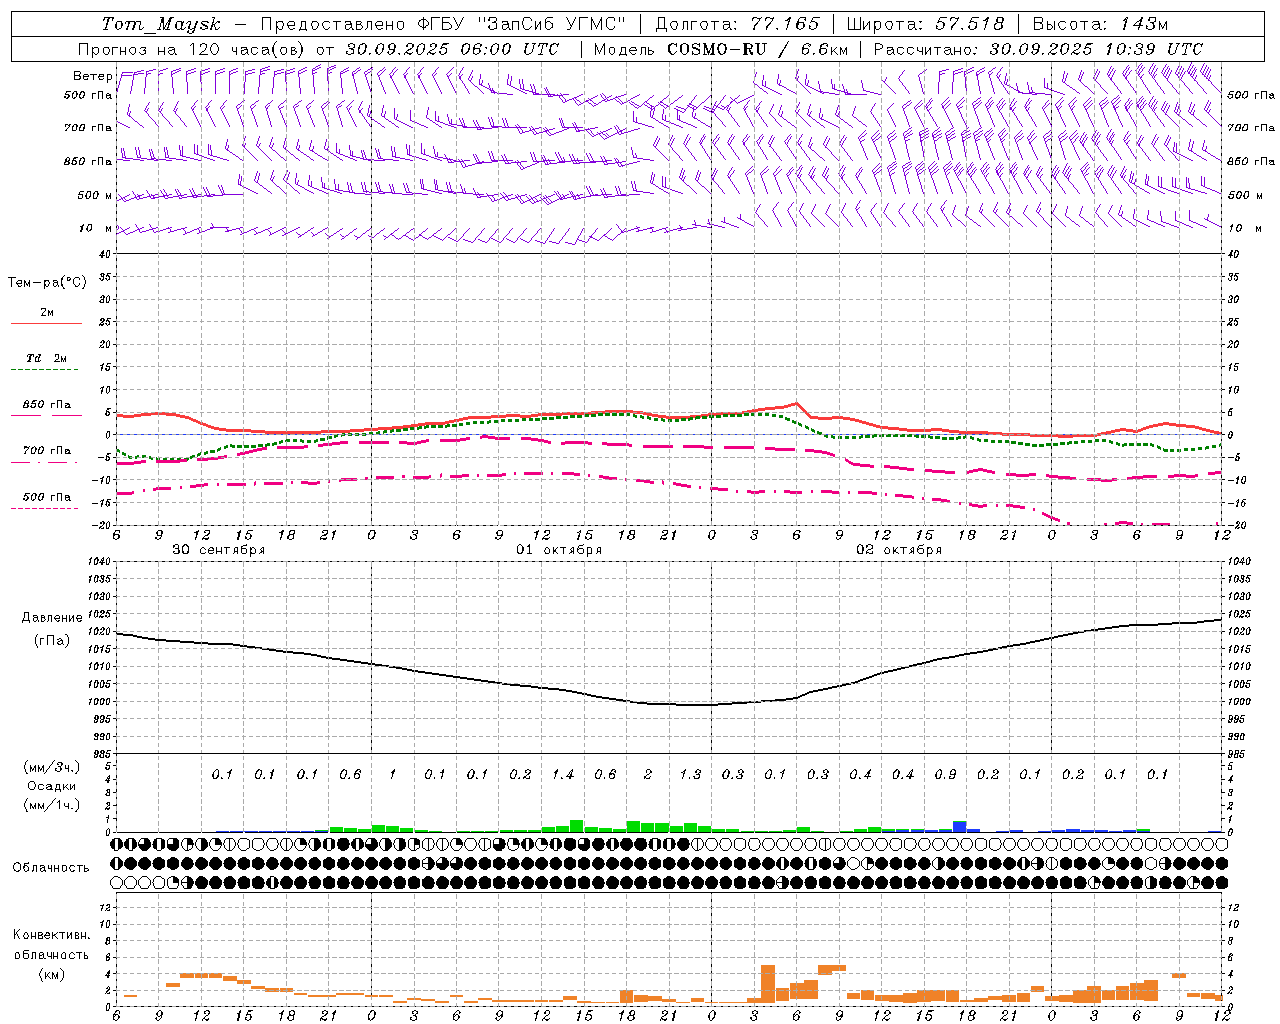The height and width of the screenshot is (1024, 1280).
Task: Click the 'Td 2м' dew point legend label
Action: point(46,358)
